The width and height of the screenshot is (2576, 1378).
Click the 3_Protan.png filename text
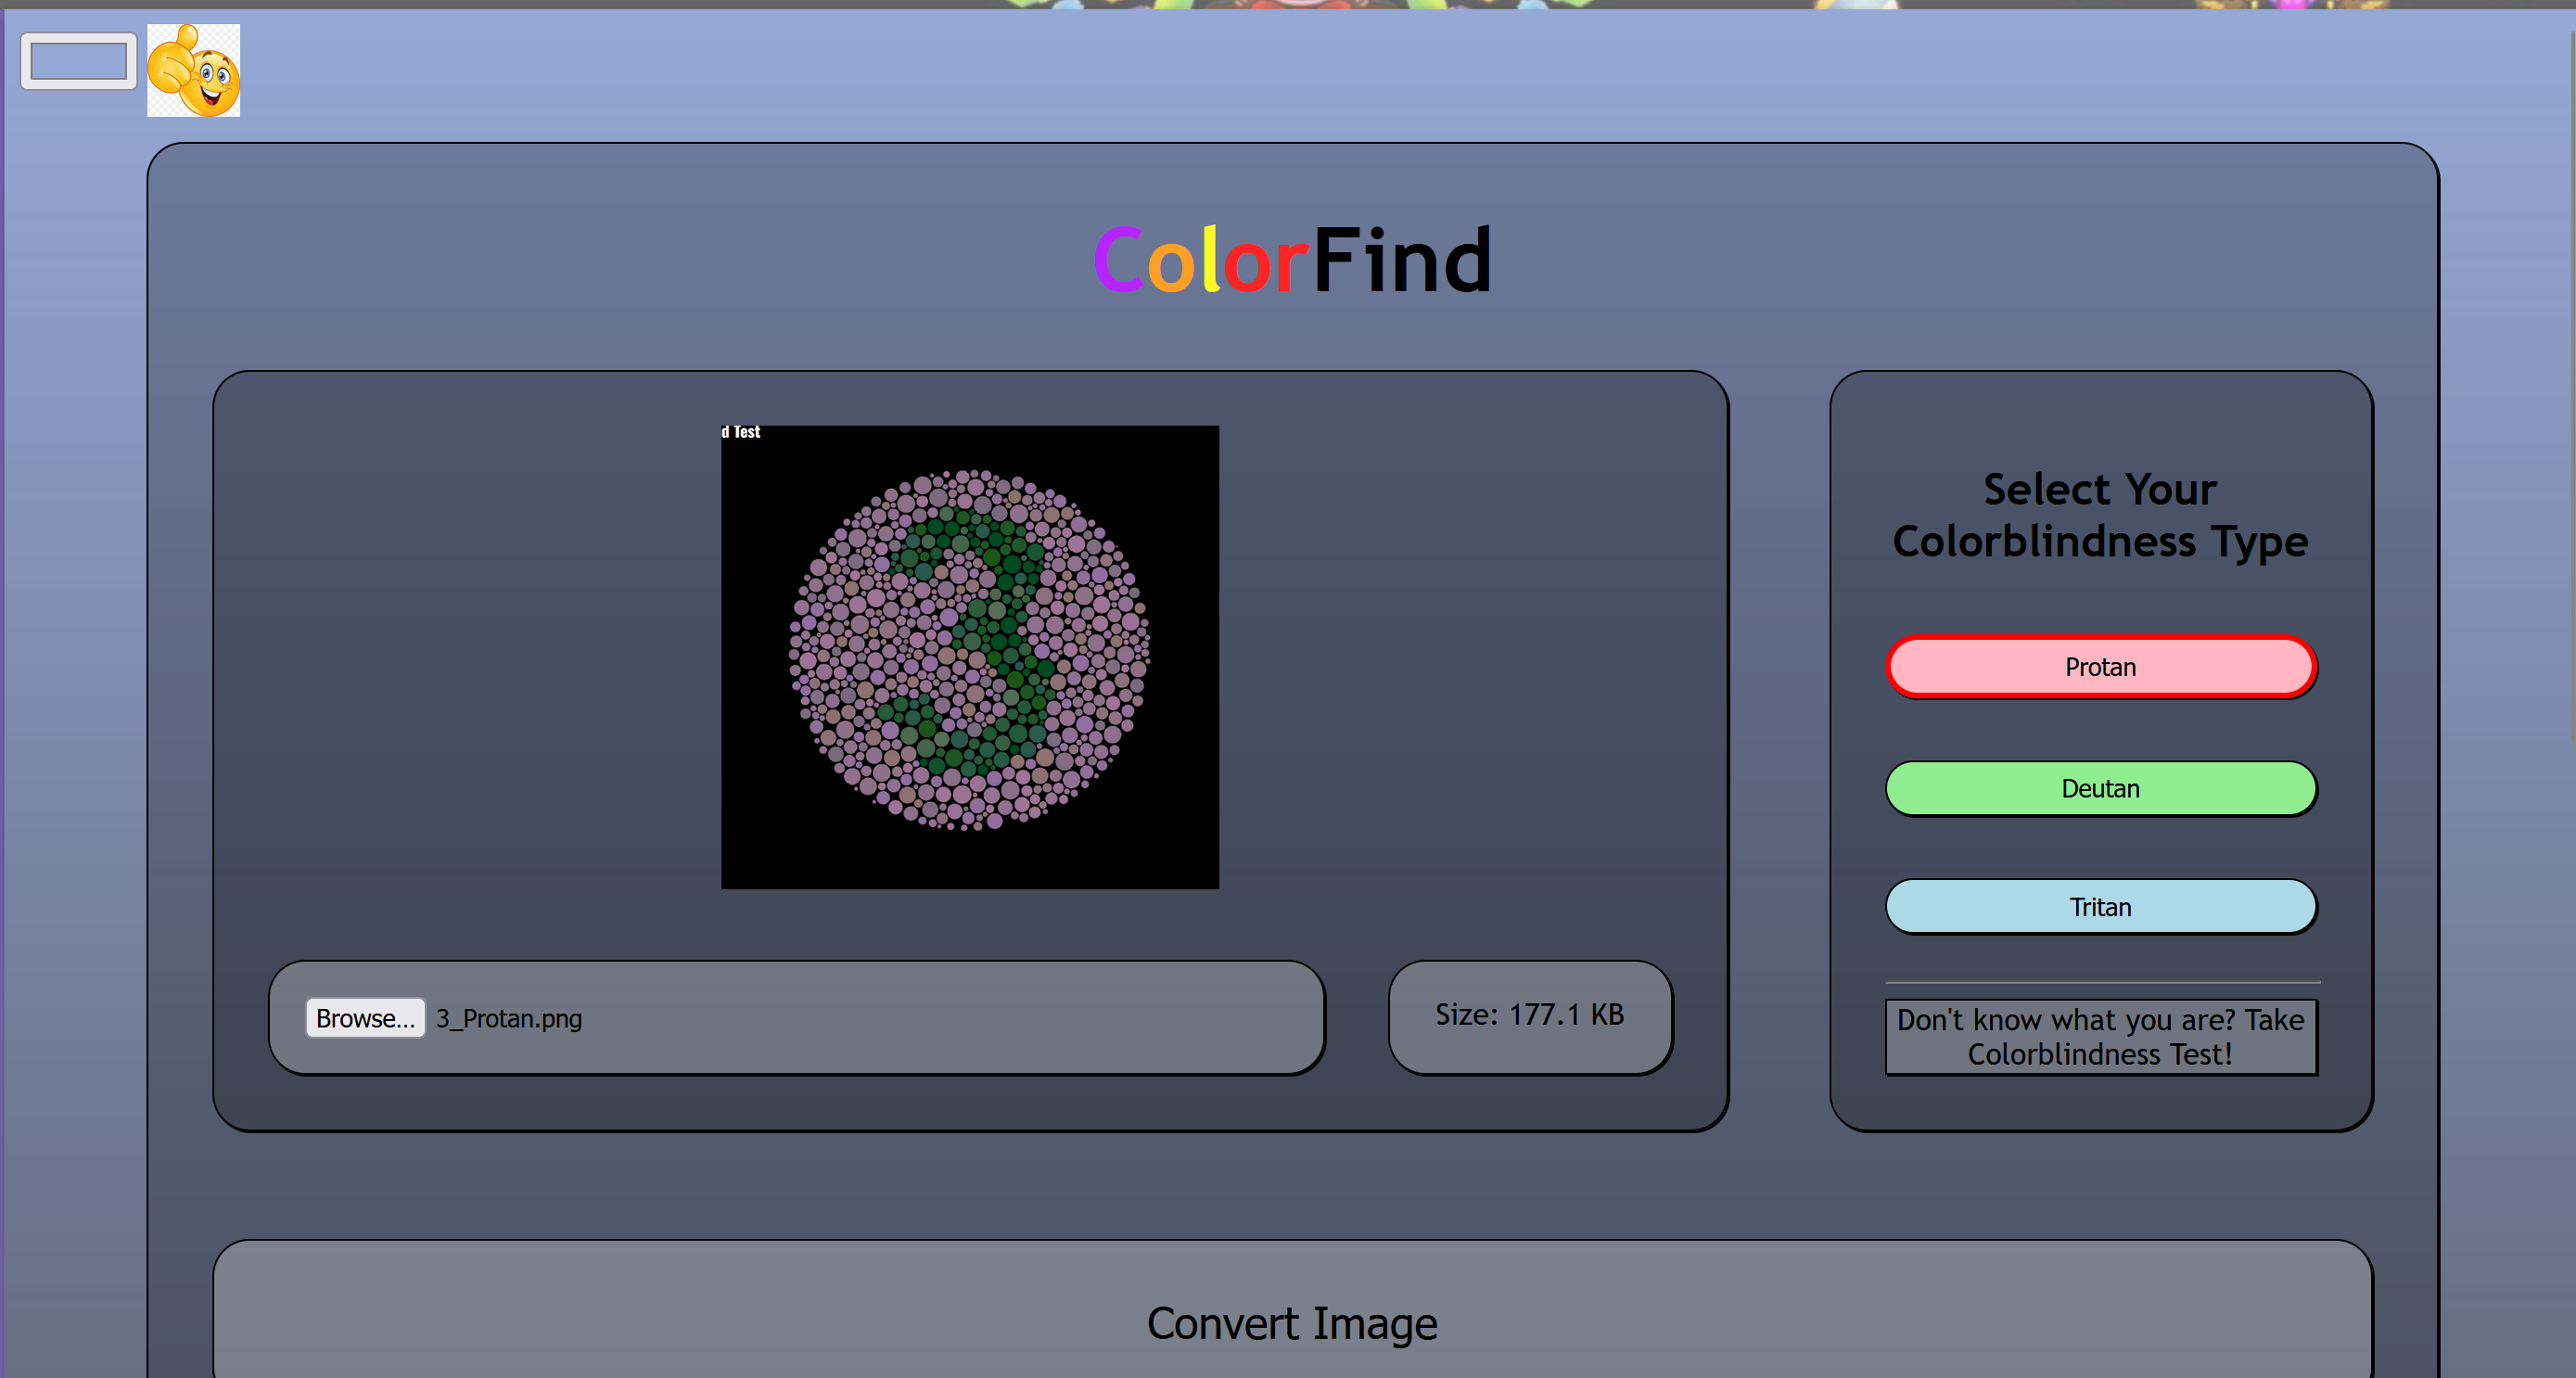pos(508,1019)
